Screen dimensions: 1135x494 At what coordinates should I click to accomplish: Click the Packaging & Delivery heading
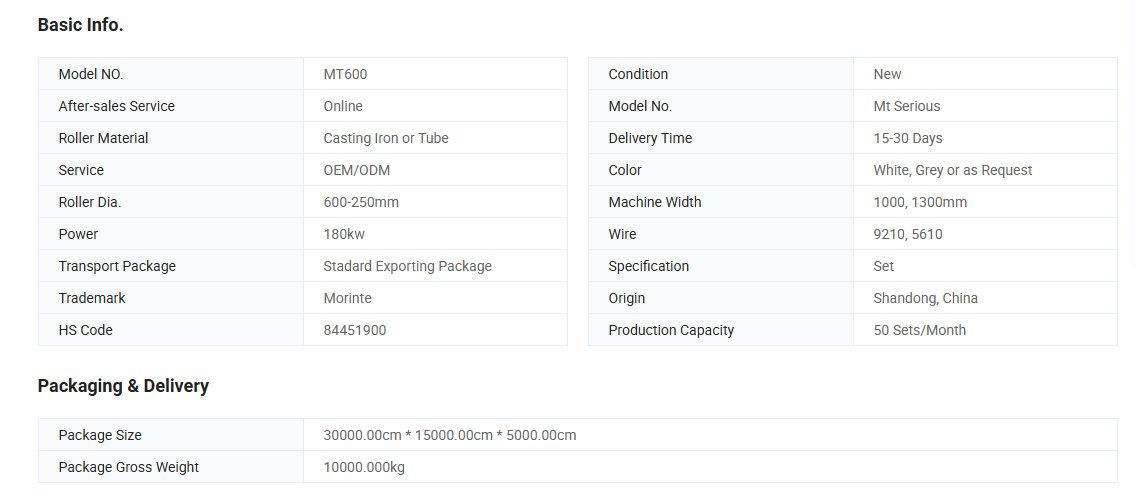[123, 386]
